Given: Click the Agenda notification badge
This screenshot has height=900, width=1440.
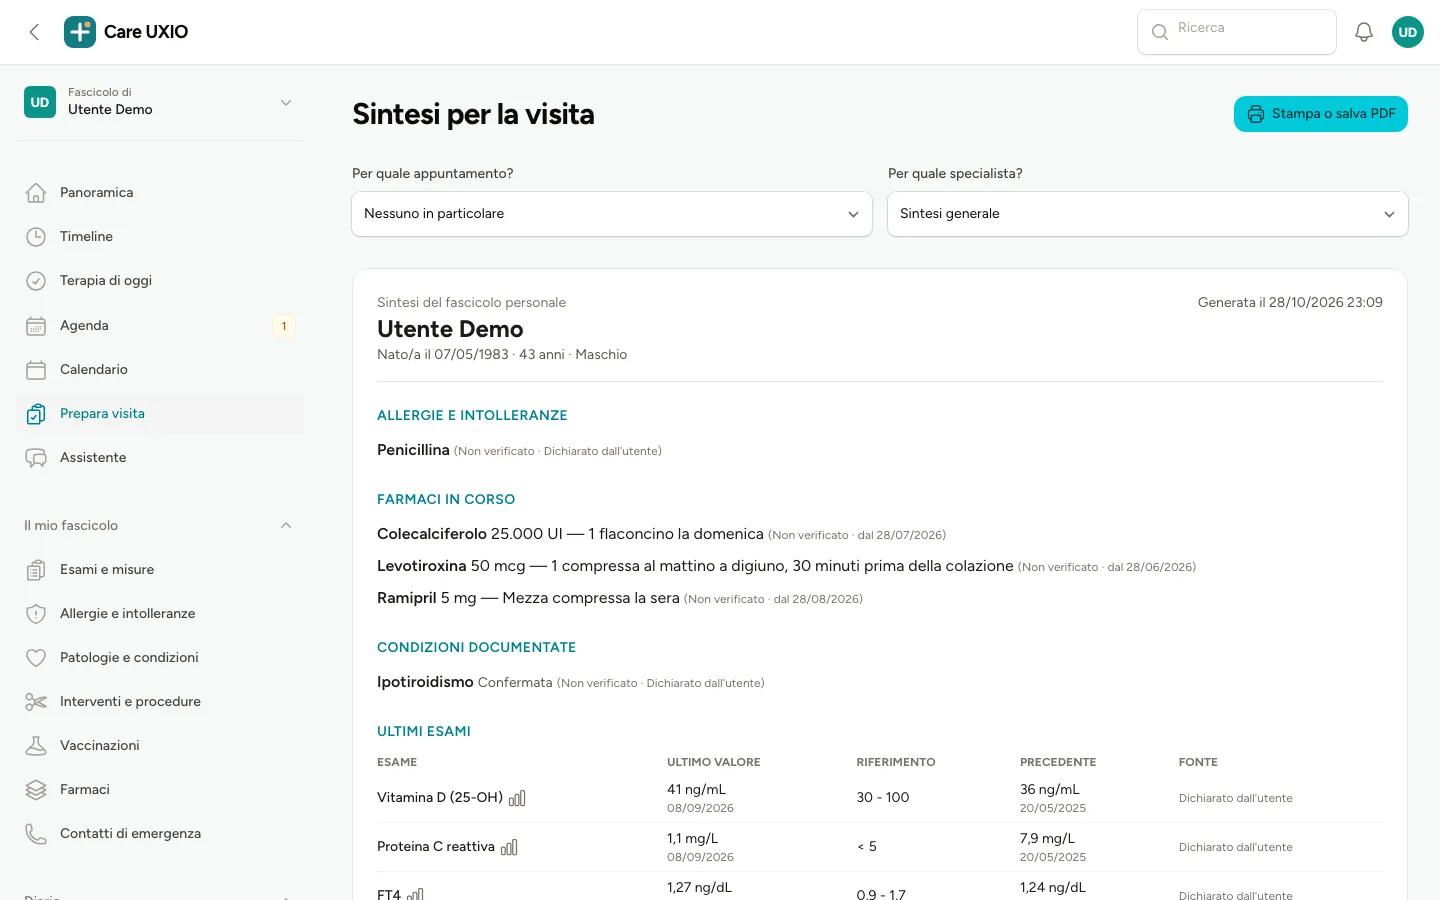Looking at the screenshot, I should click(x=284, y=326).
